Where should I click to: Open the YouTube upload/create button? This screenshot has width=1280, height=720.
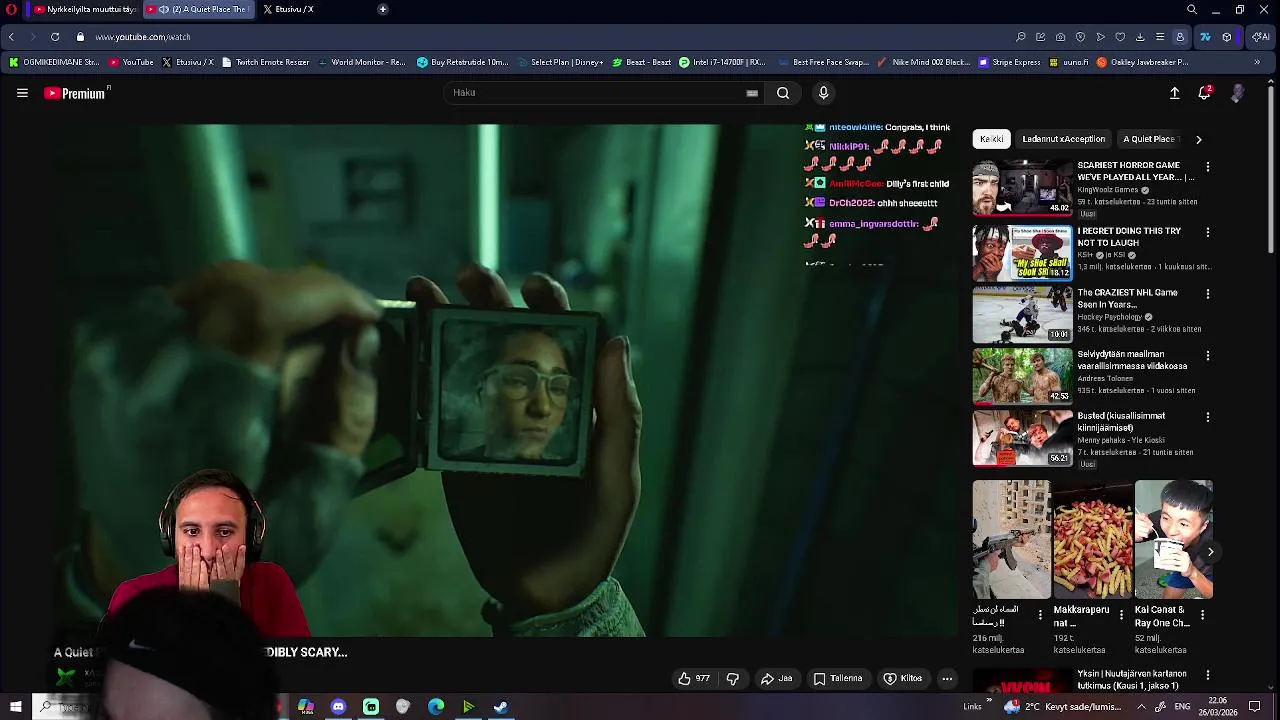pos(1175,93)
